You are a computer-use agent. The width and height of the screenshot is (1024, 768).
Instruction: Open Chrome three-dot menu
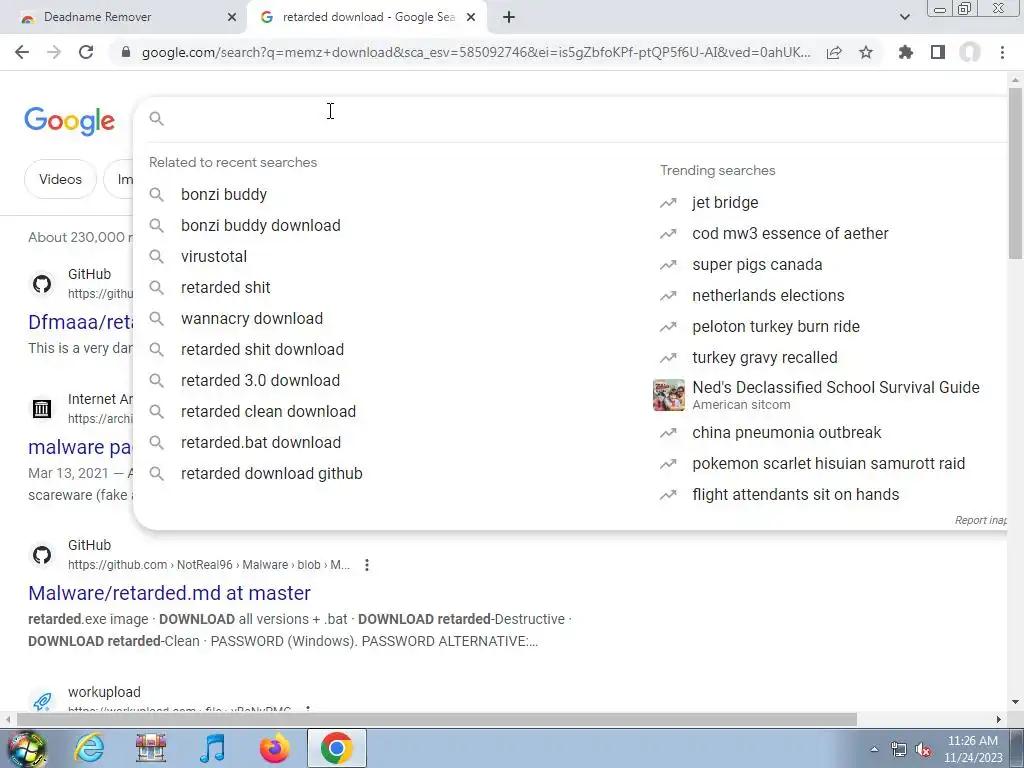click(1002, 52)
